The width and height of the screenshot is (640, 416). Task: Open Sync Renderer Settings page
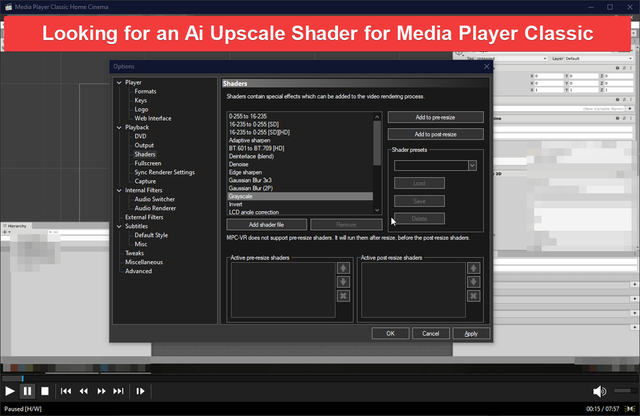tap(164, 172)
